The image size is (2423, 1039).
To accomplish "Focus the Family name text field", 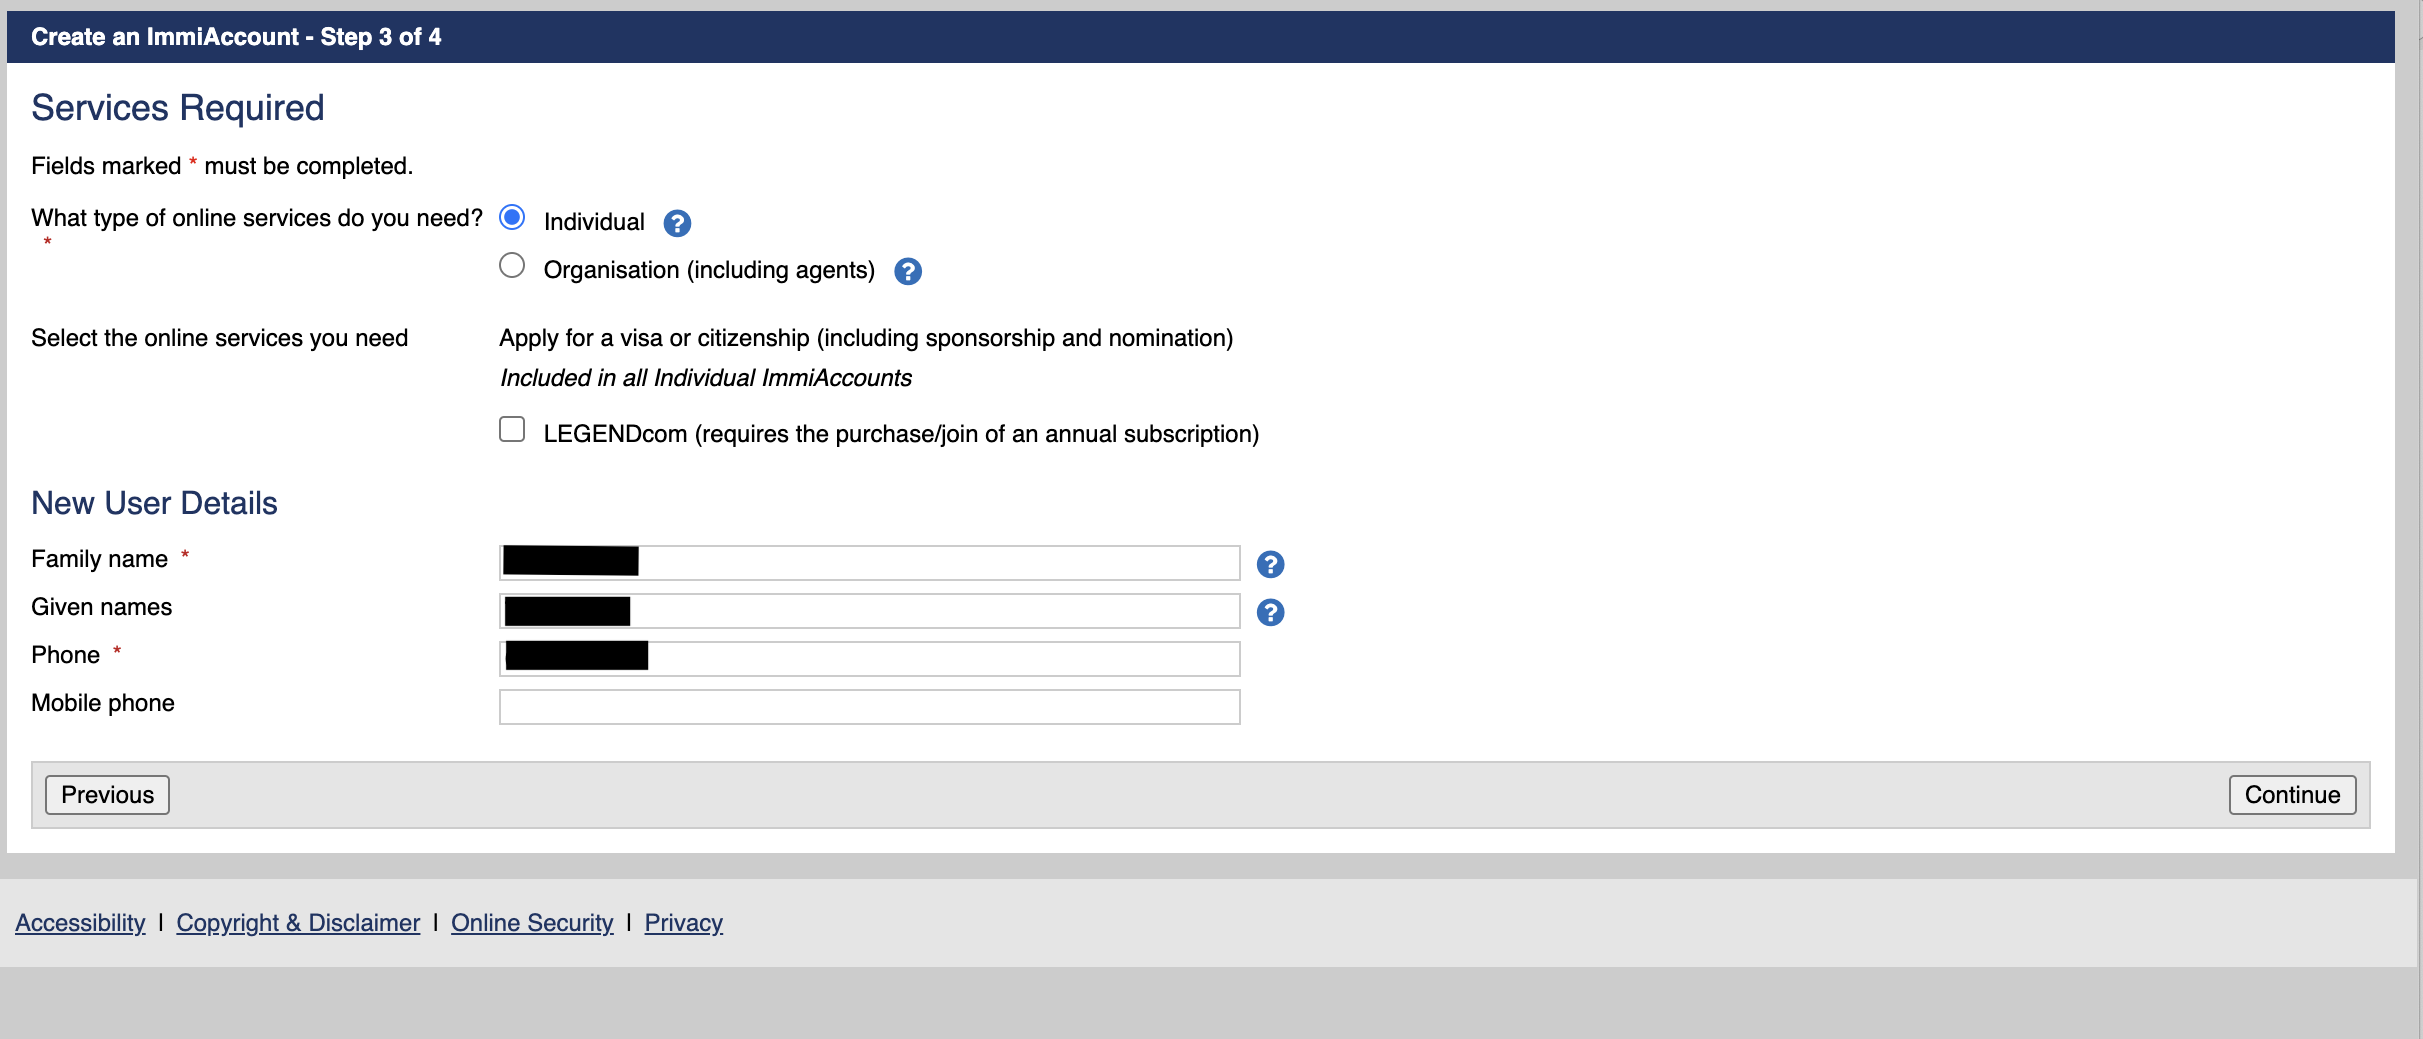I will point(869,563).
